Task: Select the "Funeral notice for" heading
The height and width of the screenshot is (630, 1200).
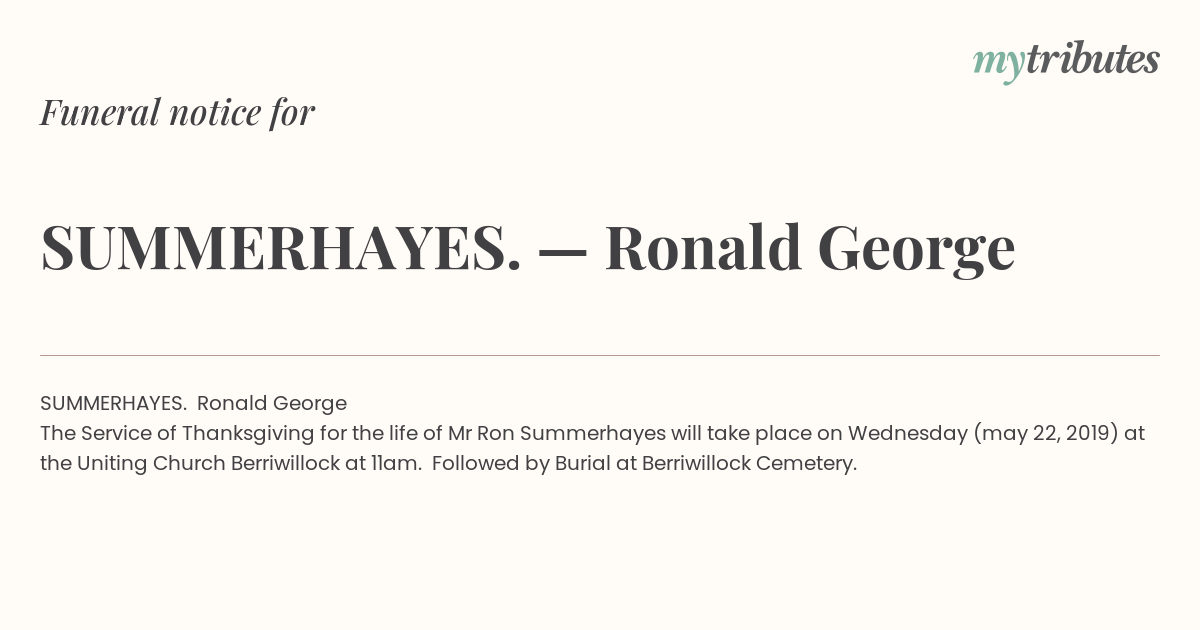Action: 177,112
